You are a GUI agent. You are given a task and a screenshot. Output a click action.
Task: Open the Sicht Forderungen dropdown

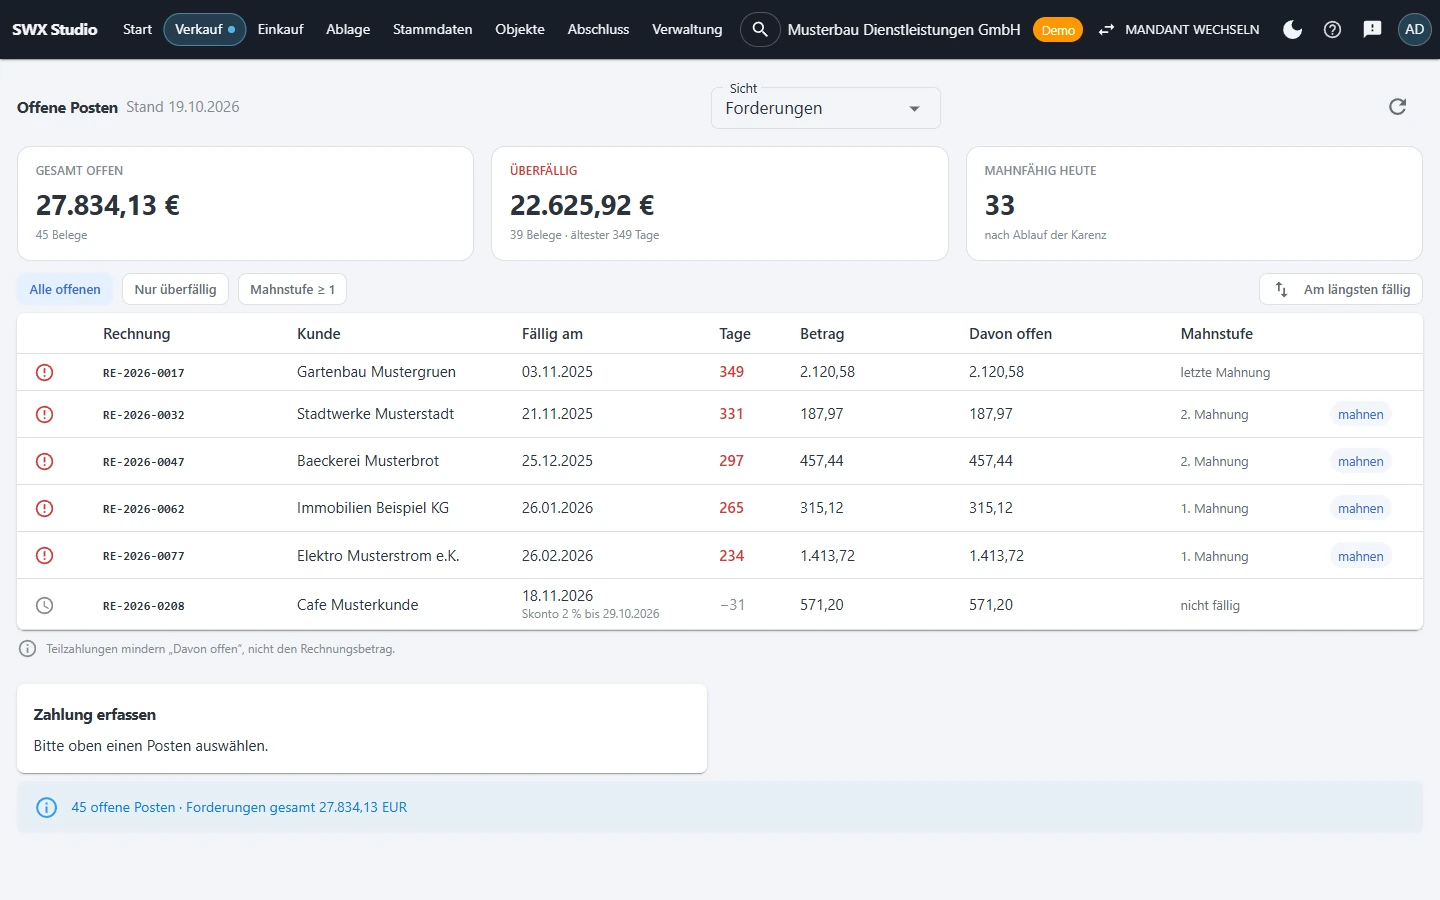(x=825, y=108)
